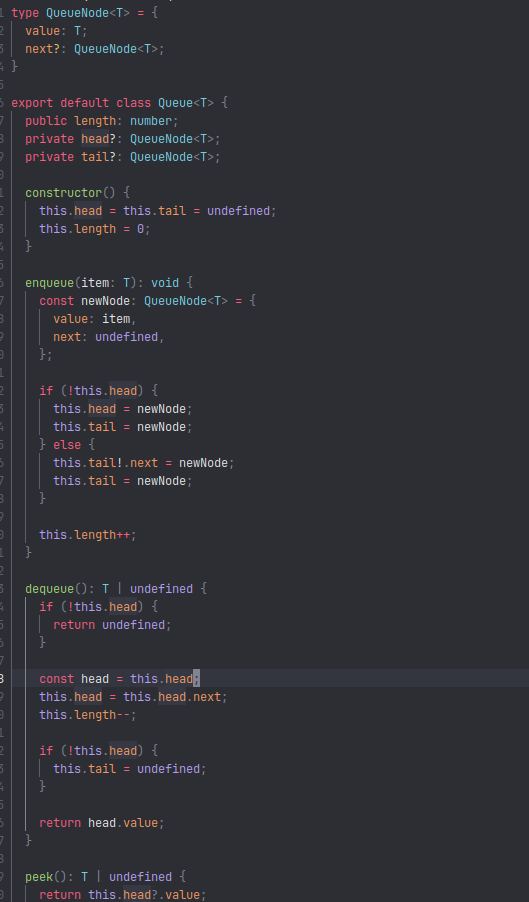Click the 'return this.head?.value;' line
The width and height of the screenshot is (529, 902).
tap(122, 895)
